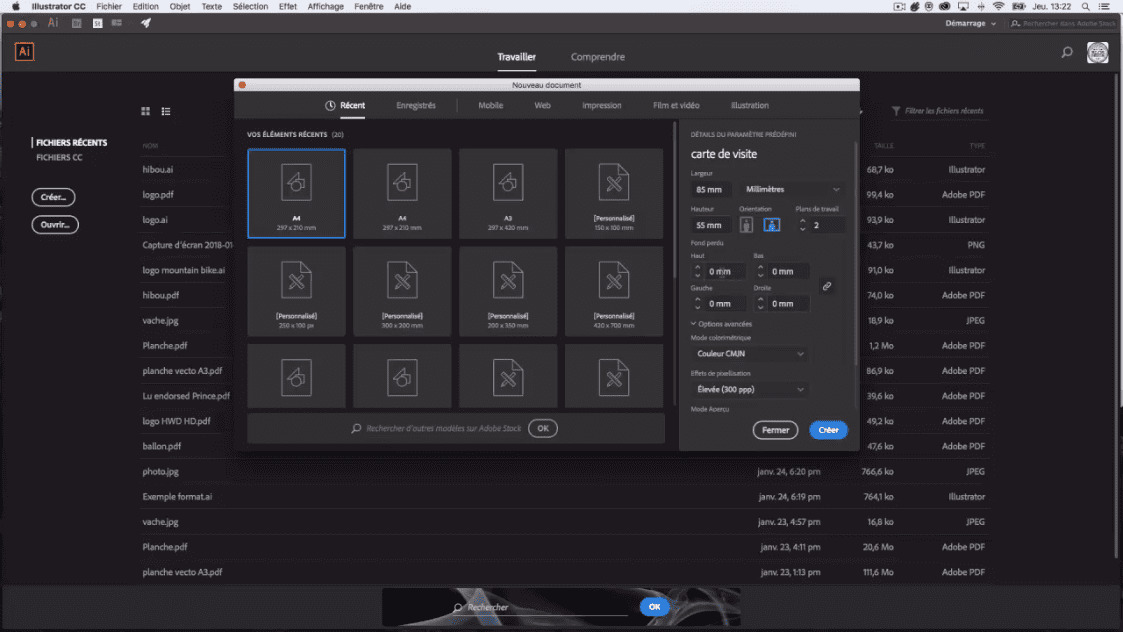The width and height of the screenshot is (1123, 632).
Task: Click the Fermer button
Action: 775,430
